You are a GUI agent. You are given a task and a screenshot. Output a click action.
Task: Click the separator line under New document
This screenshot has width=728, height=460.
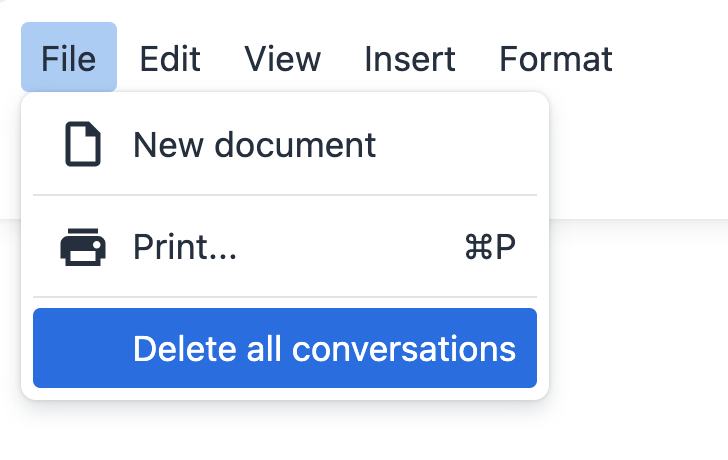tap(285, 195)
